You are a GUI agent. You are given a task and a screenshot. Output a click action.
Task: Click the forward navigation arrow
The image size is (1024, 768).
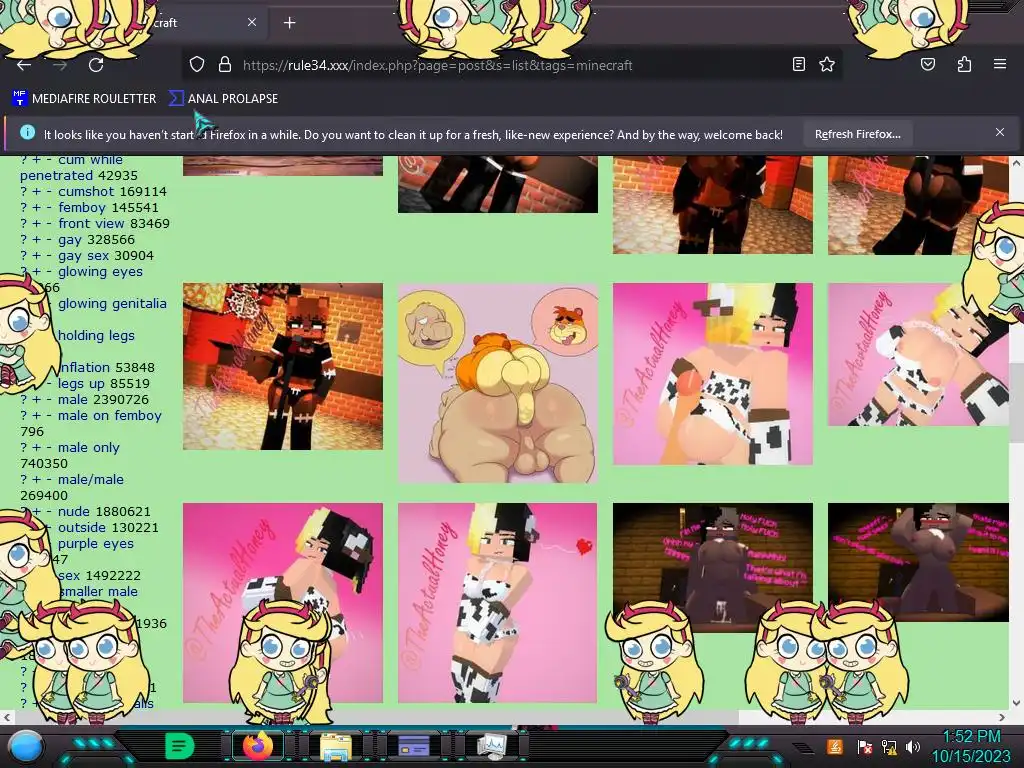pyautogui.click(x=60, y=65)
